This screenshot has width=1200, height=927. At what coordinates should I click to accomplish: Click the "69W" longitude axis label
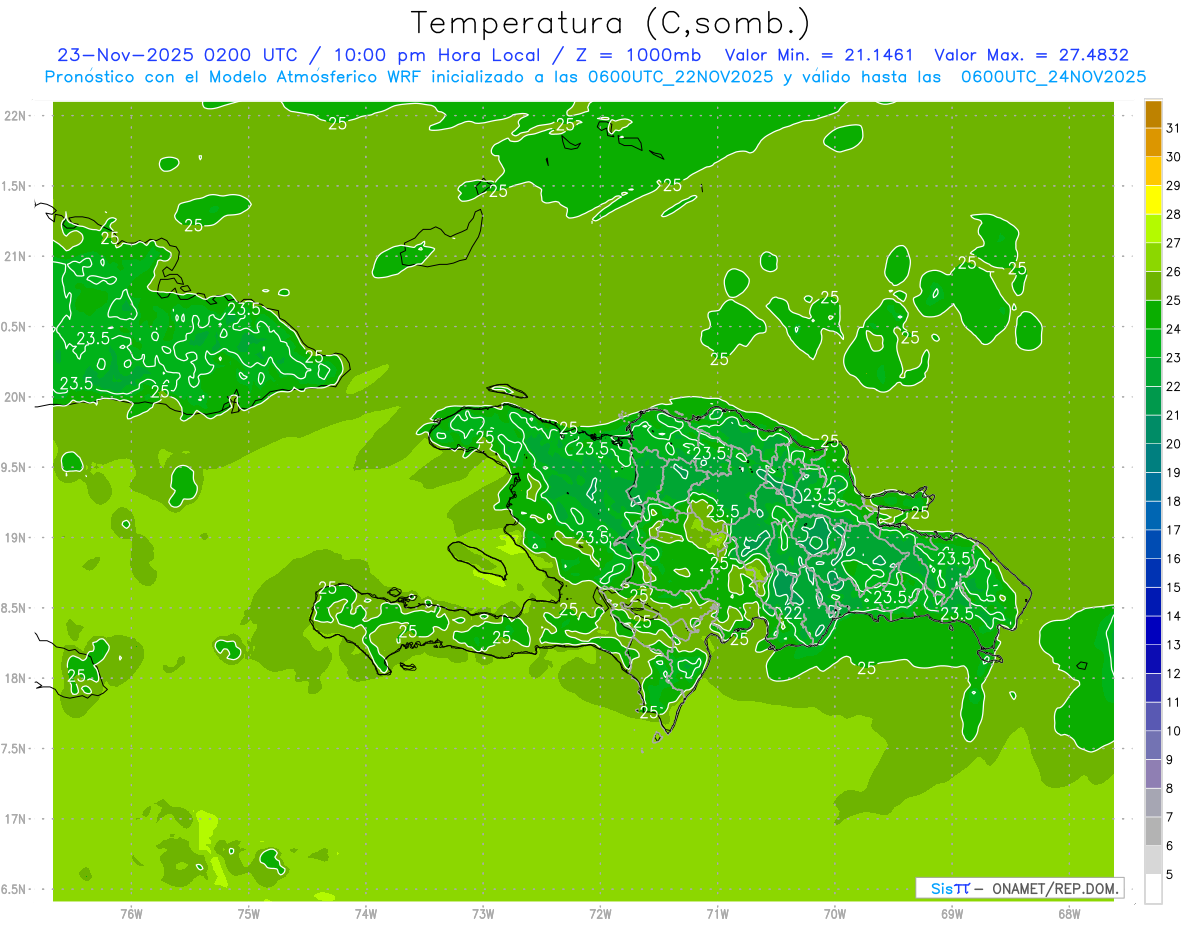[952, 913]
